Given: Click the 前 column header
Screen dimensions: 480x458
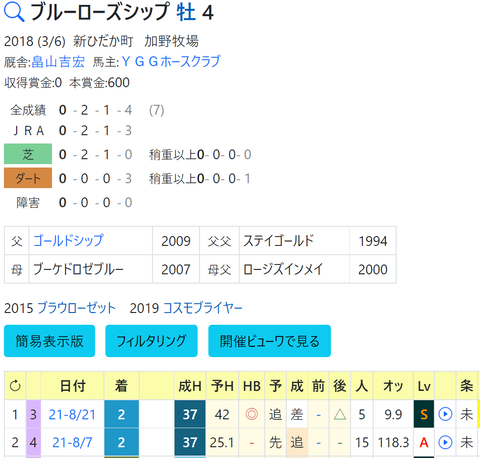Looking at the screenshot, I should tap(318, 386).
